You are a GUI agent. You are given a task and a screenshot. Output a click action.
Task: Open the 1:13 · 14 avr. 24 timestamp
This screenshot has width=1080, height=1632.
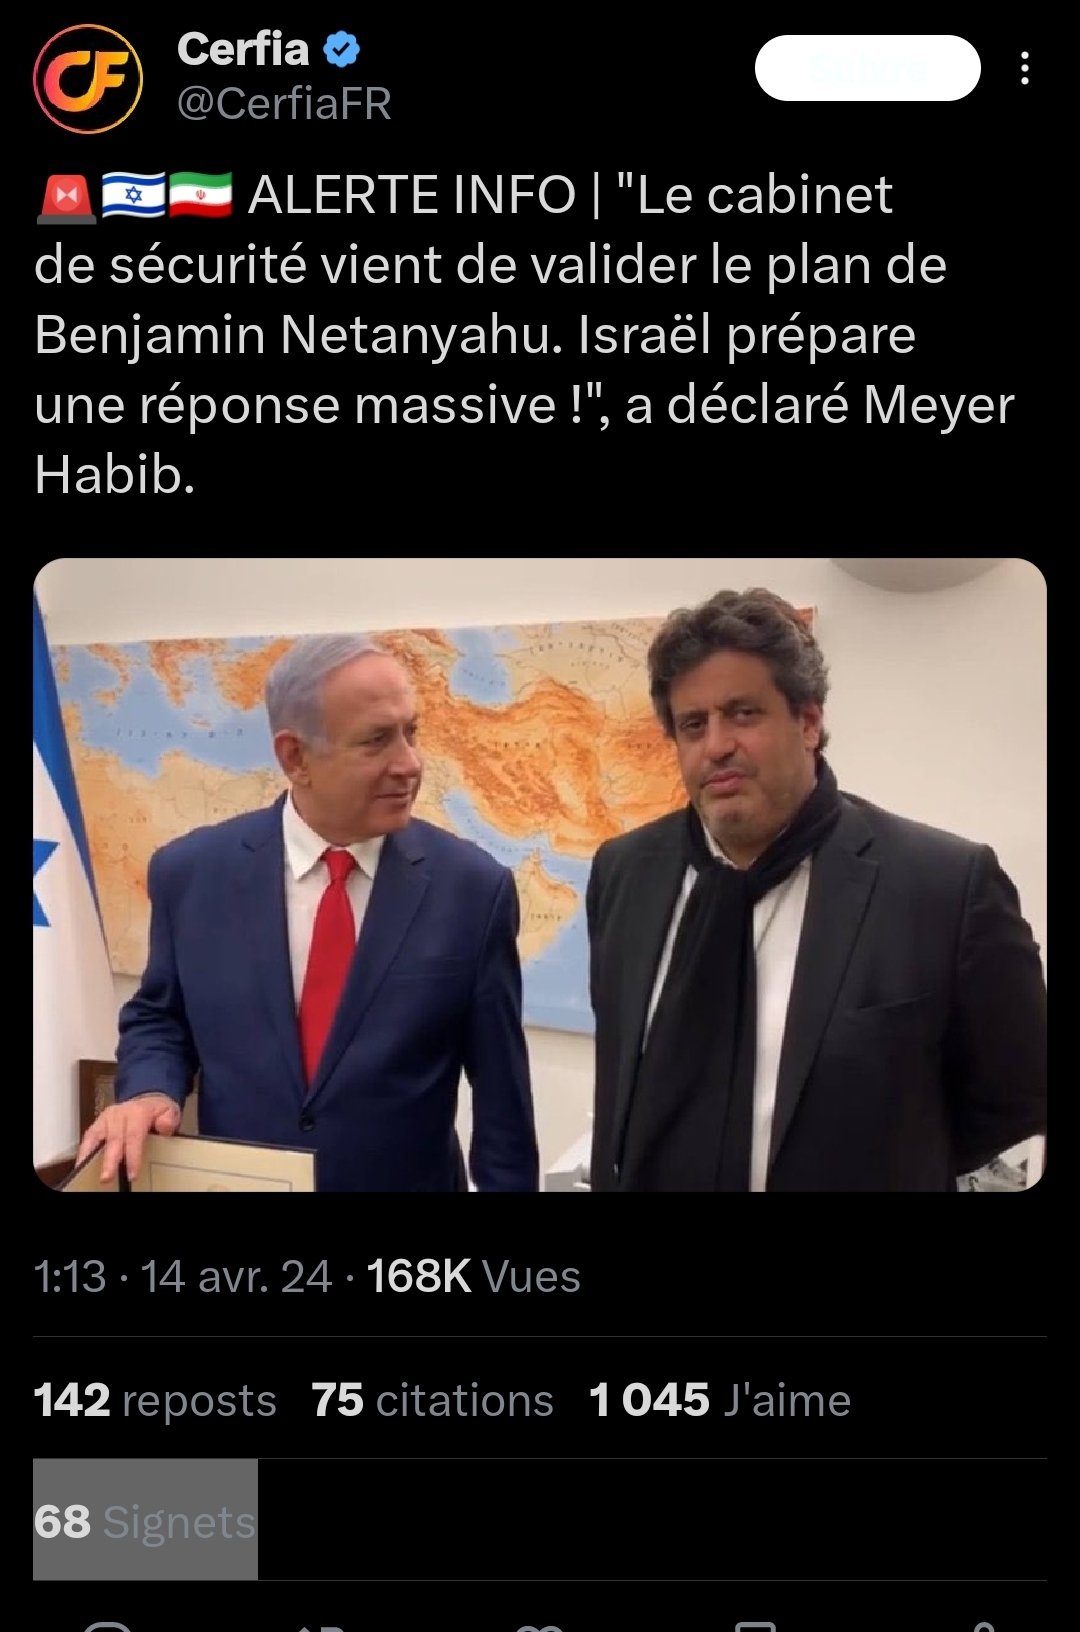pos(183,1277)
